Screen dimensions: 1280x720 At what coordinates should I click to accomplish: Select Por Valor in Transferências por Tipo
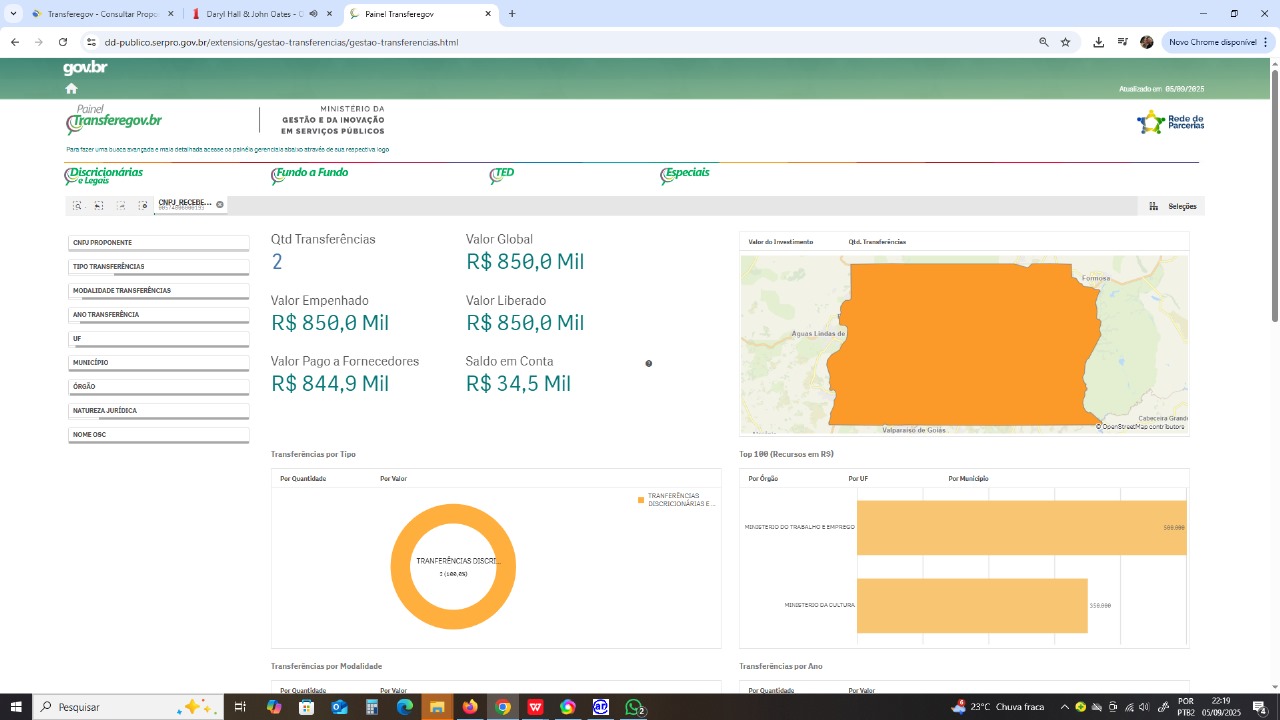point(393,479)
